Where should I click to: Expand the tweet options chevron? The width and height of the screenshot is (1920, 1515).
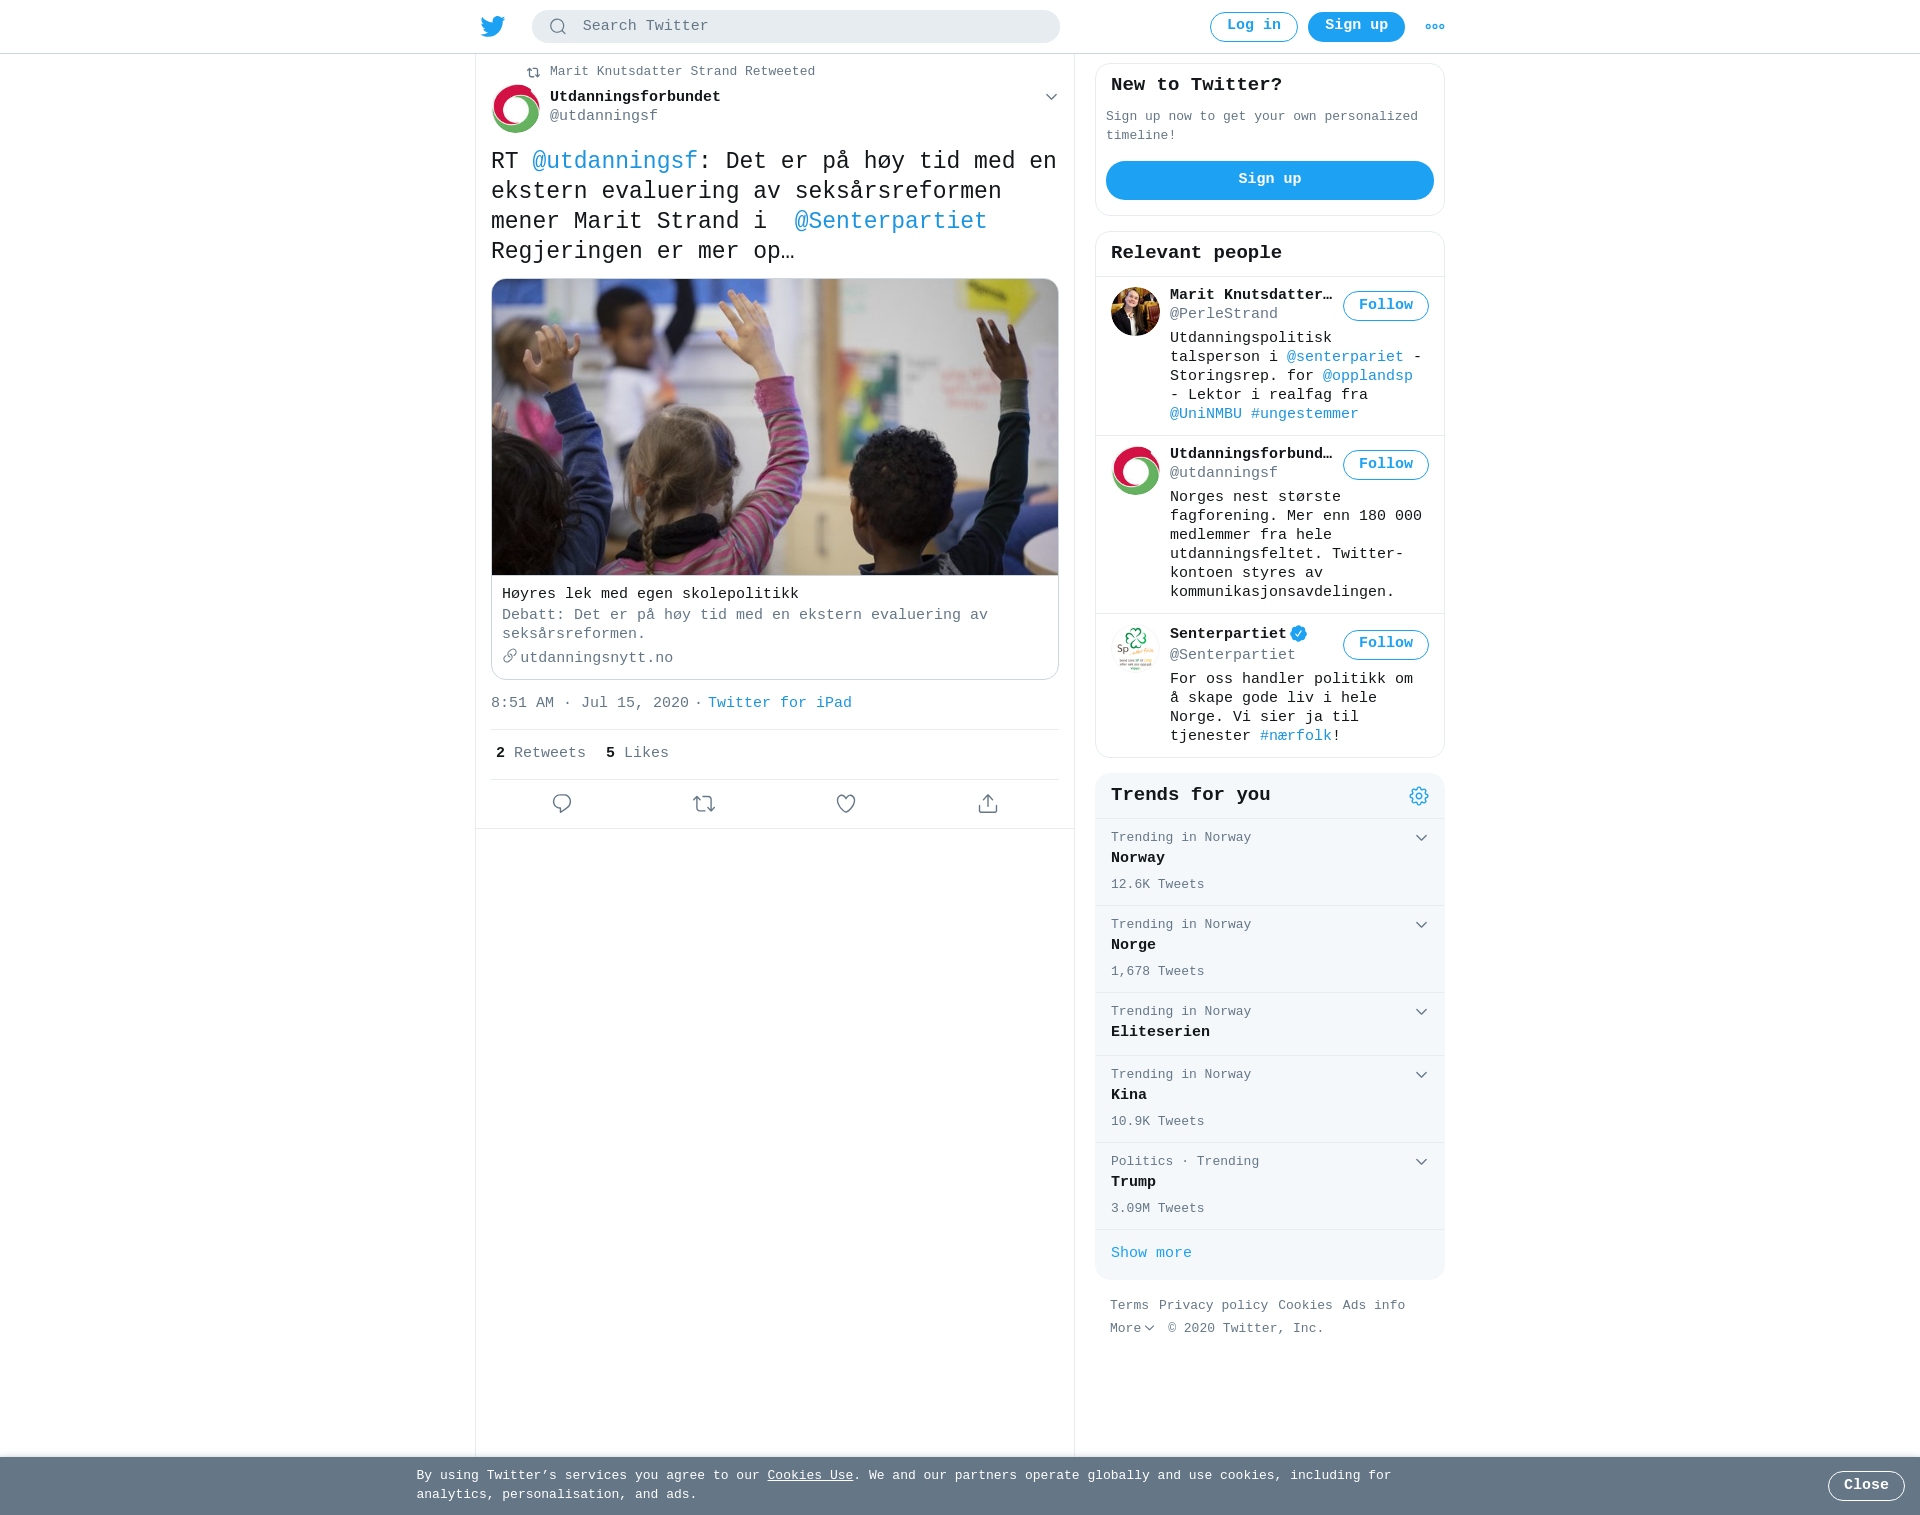pos(1051,97)
